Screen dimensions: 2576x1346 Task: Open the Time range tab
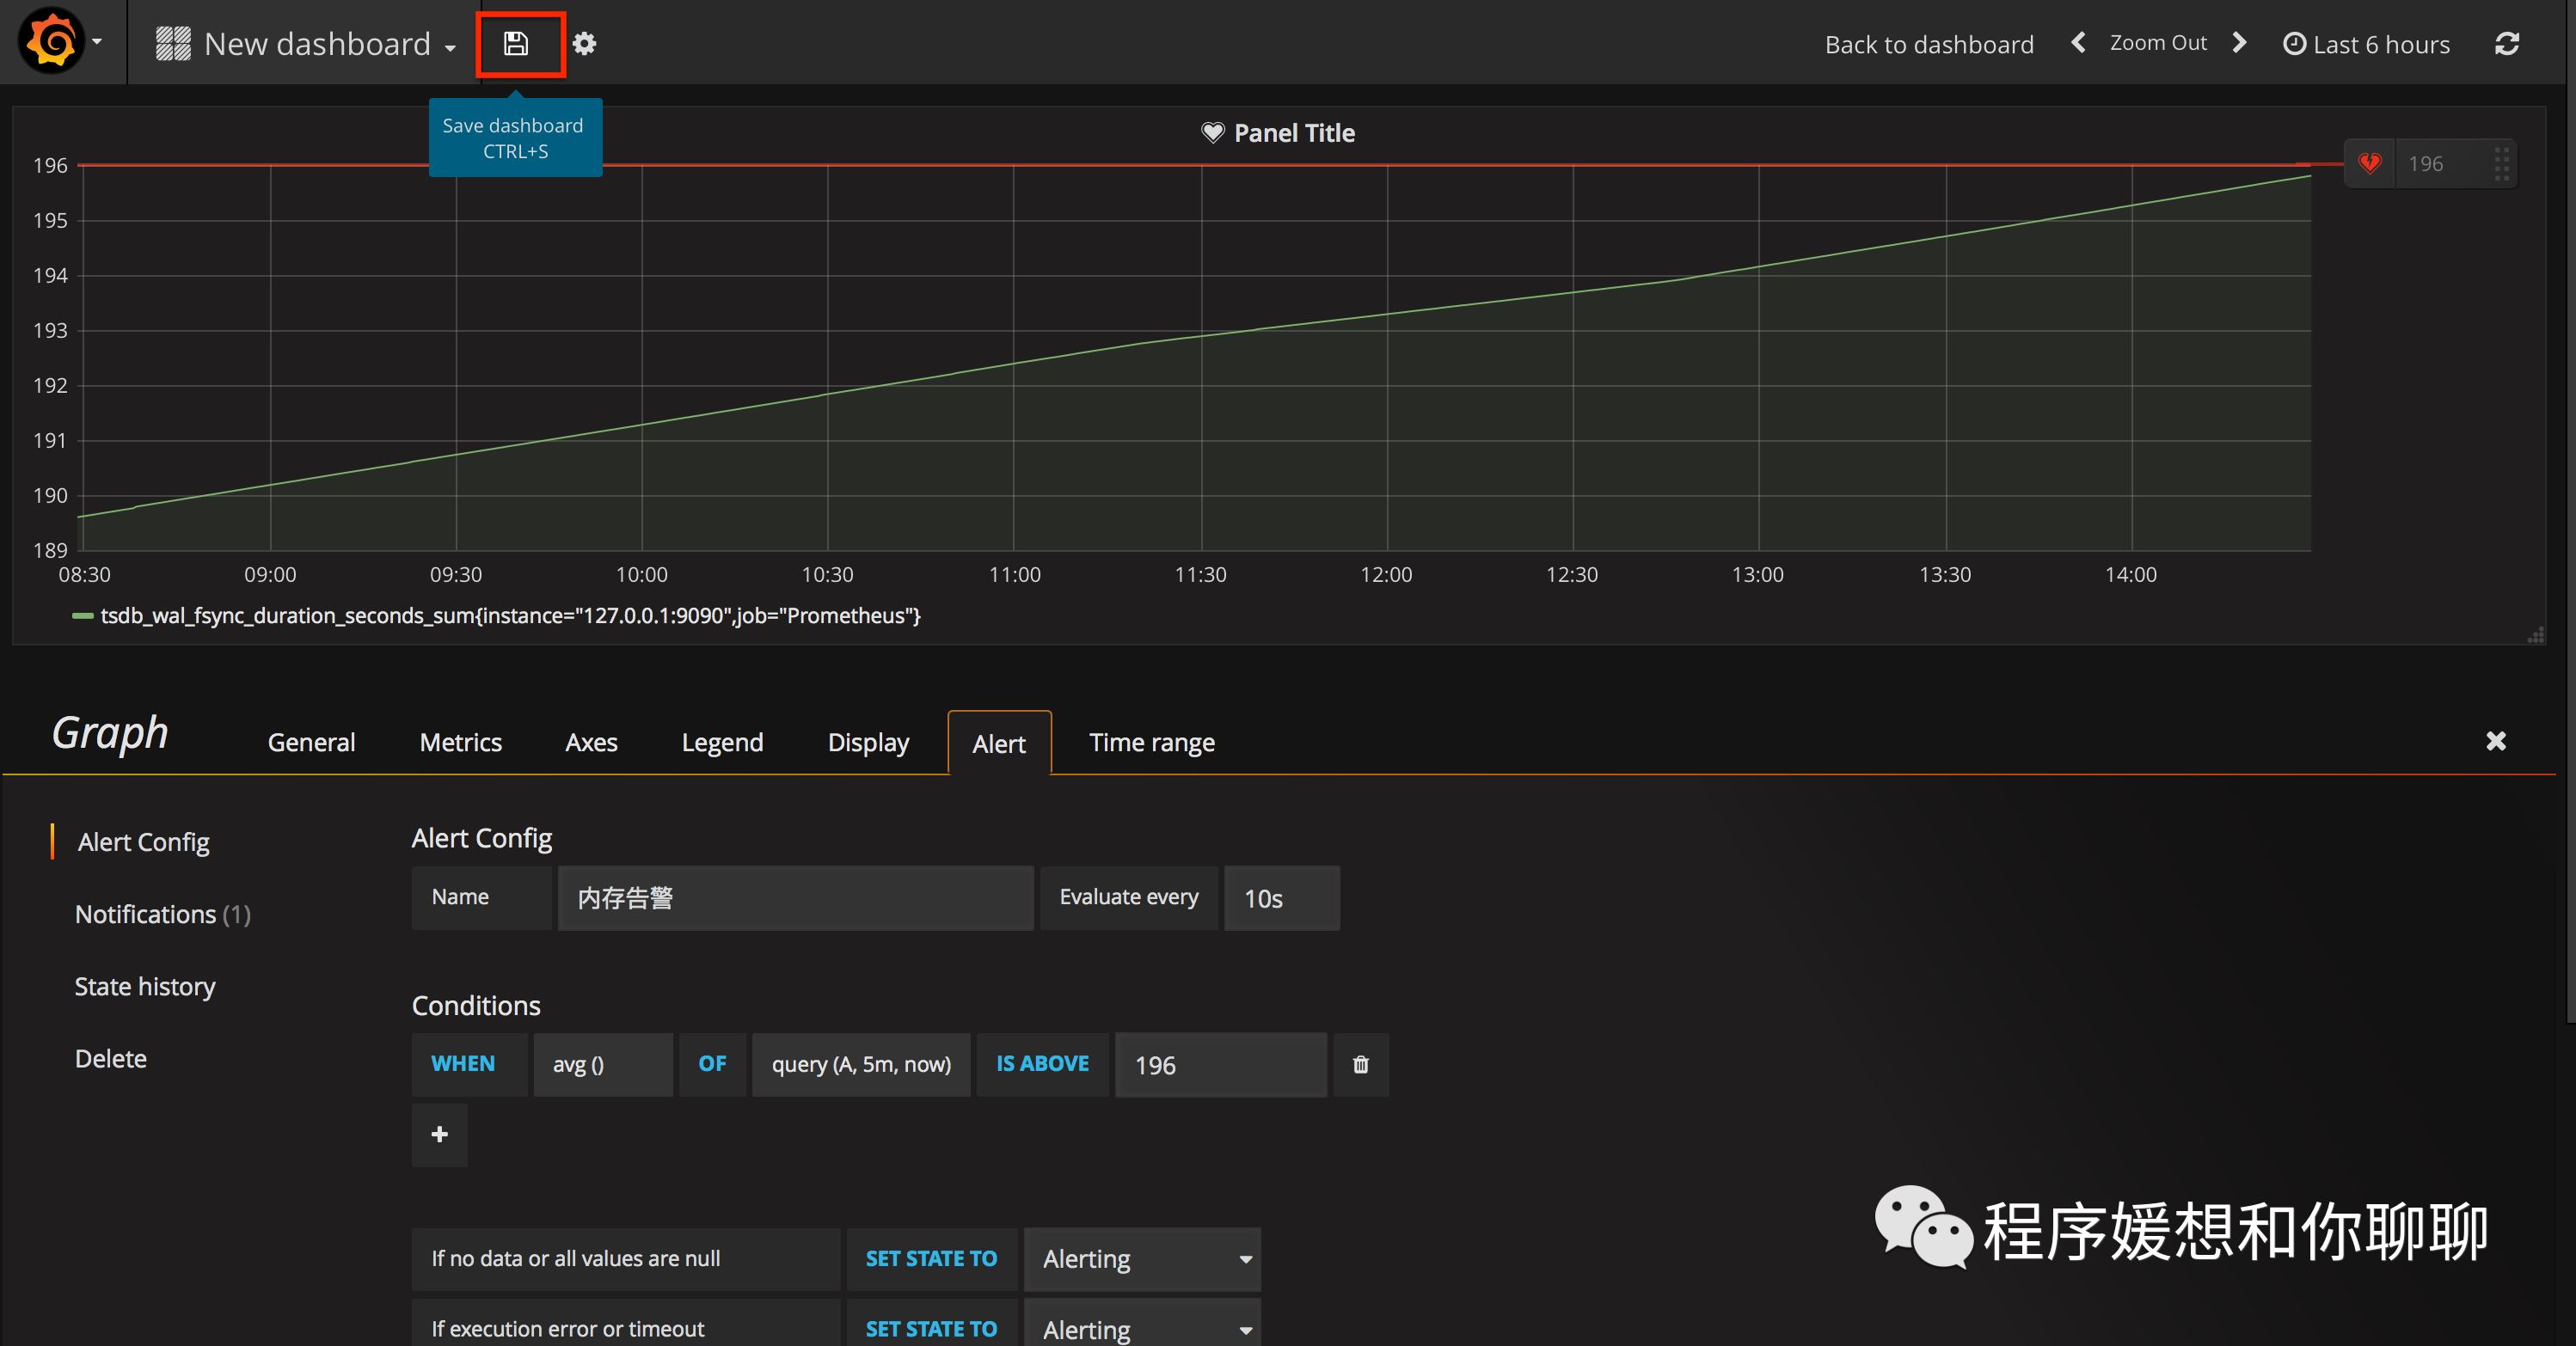[x=1151, y=742]
